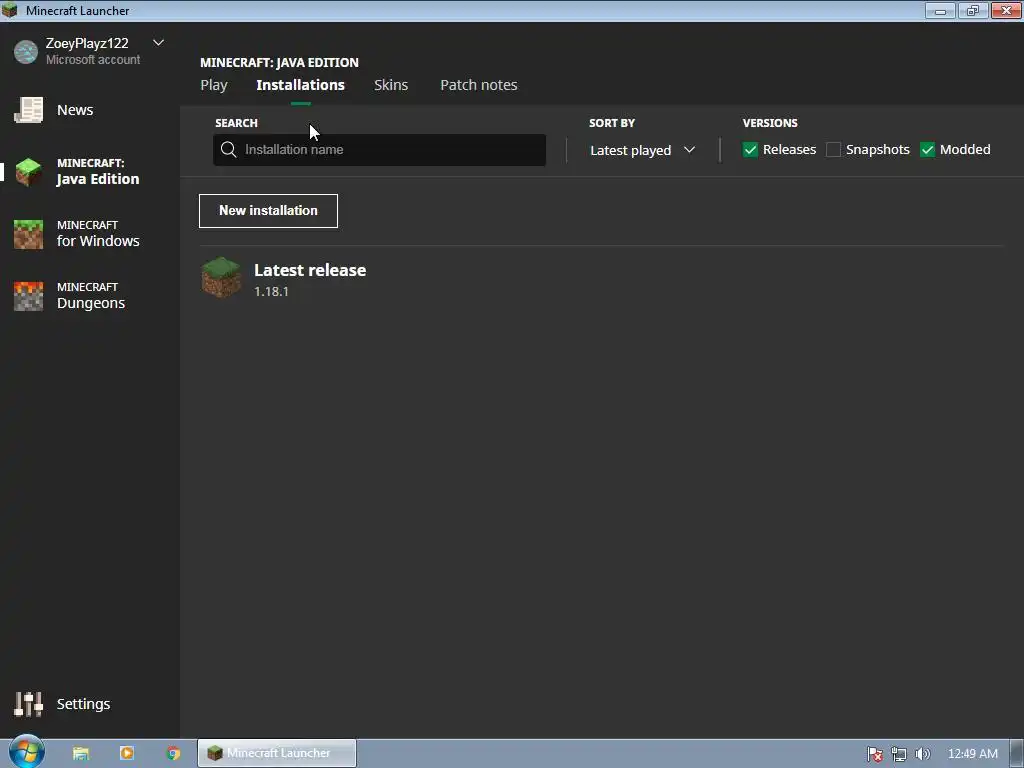Open the volume speaker tray icon
The image size is (1024, 768).
click(x=922, y=754)
